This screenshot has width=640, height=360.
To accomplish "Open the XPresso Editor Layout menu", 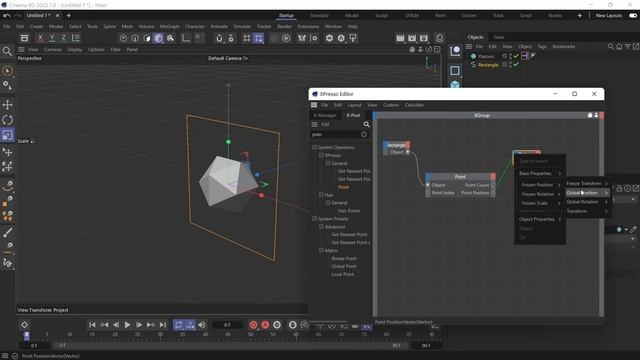I will point(354,105).
